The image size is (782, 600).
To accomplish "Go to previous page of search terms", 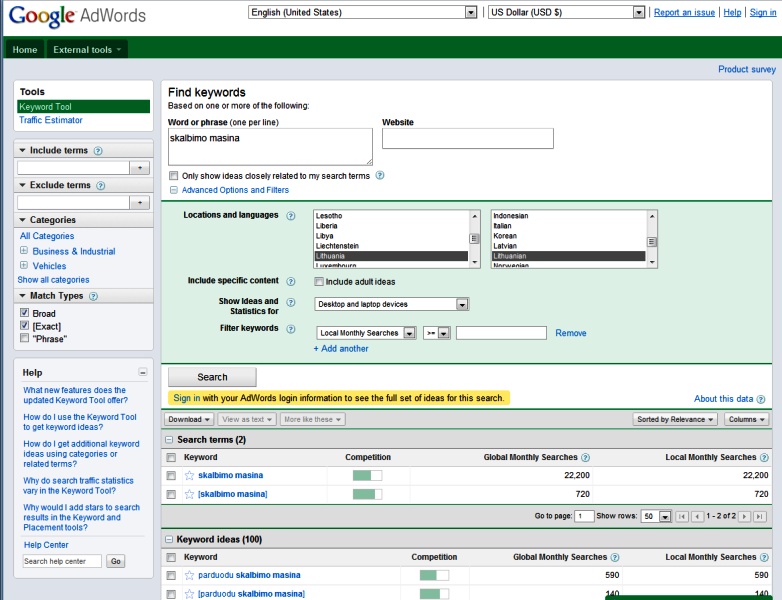I will (x=697, y=516).
